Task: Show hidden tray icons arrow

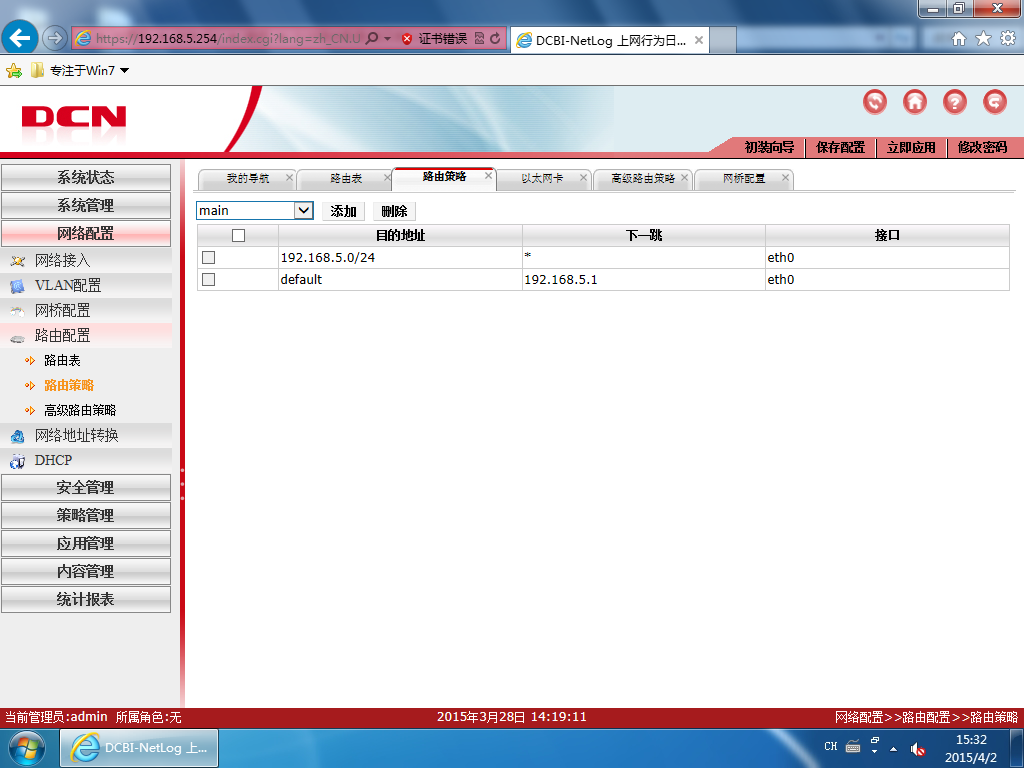Action: point(893,749)
